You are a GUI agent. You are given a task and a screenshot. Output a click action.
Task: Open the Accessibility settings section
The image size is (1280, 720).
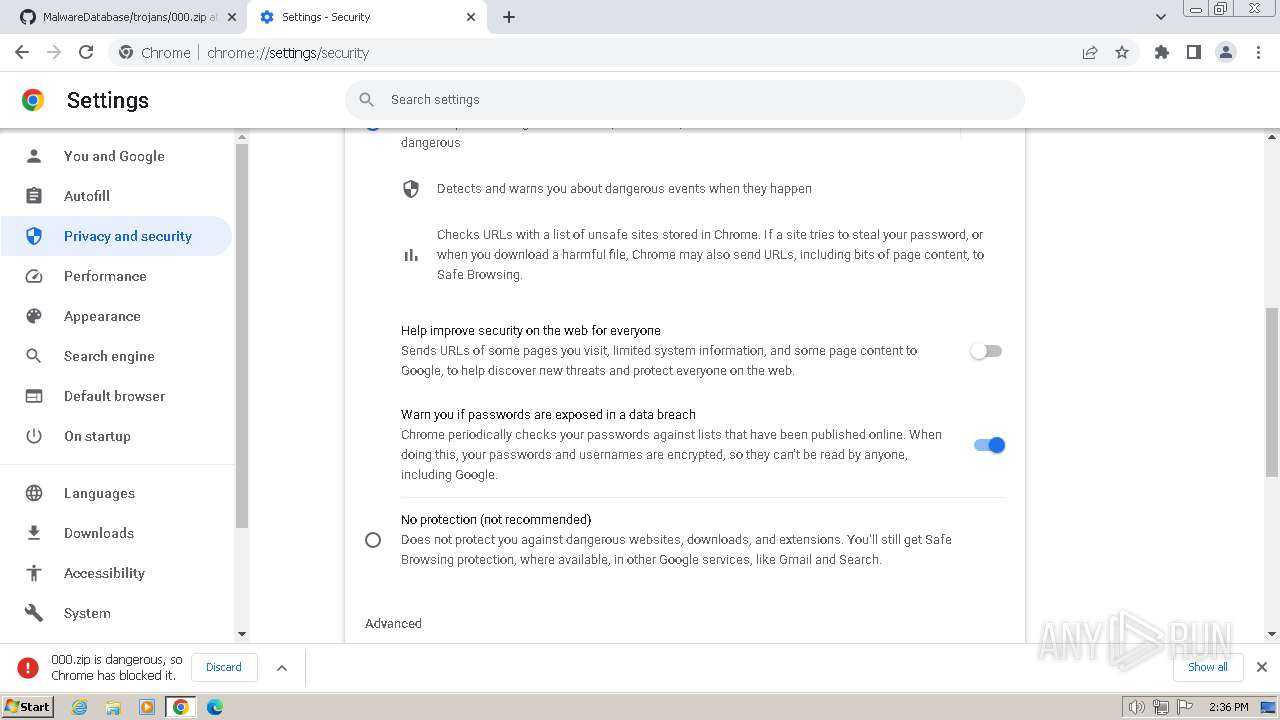(x=116, y=573)
